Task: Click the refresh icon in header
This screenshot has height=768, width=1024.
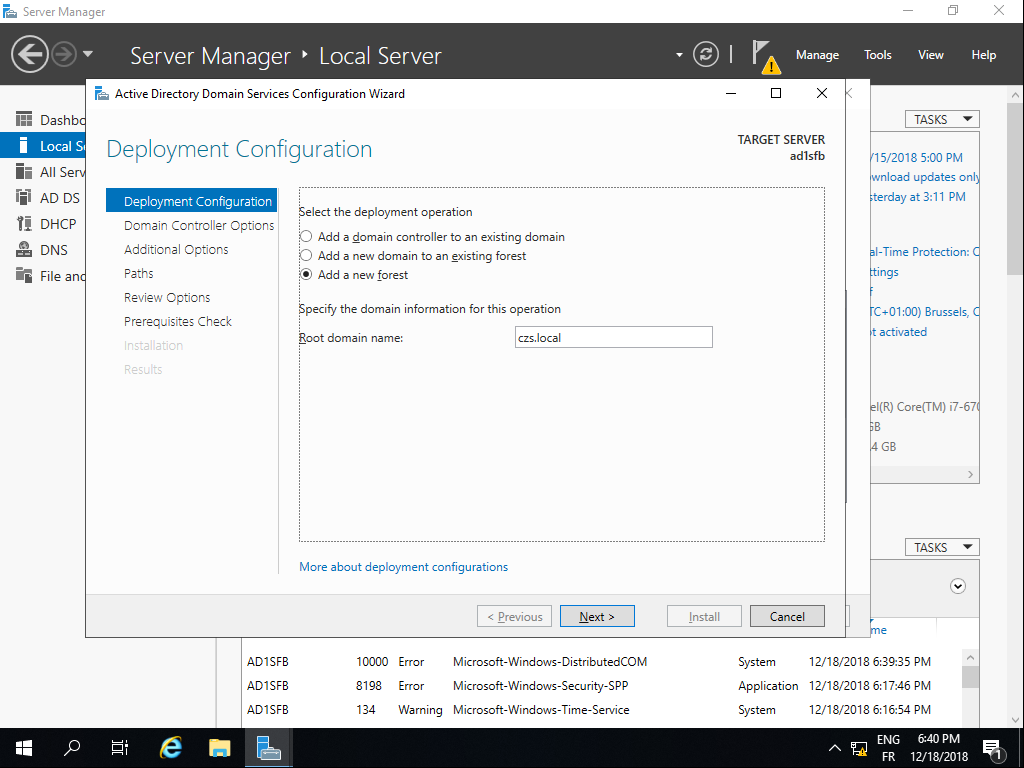Action: click(706, 54)
